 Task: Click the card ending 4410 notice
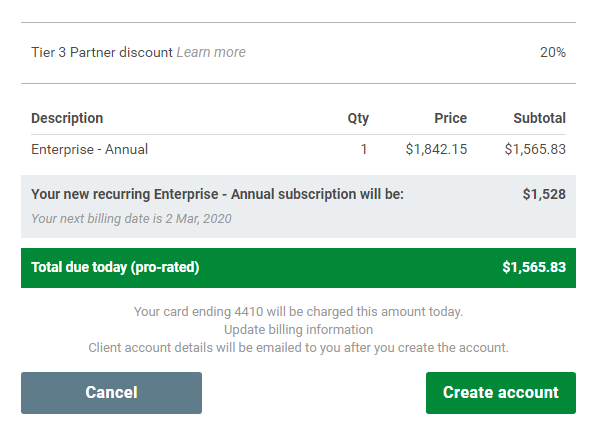(x=298, y=312)
